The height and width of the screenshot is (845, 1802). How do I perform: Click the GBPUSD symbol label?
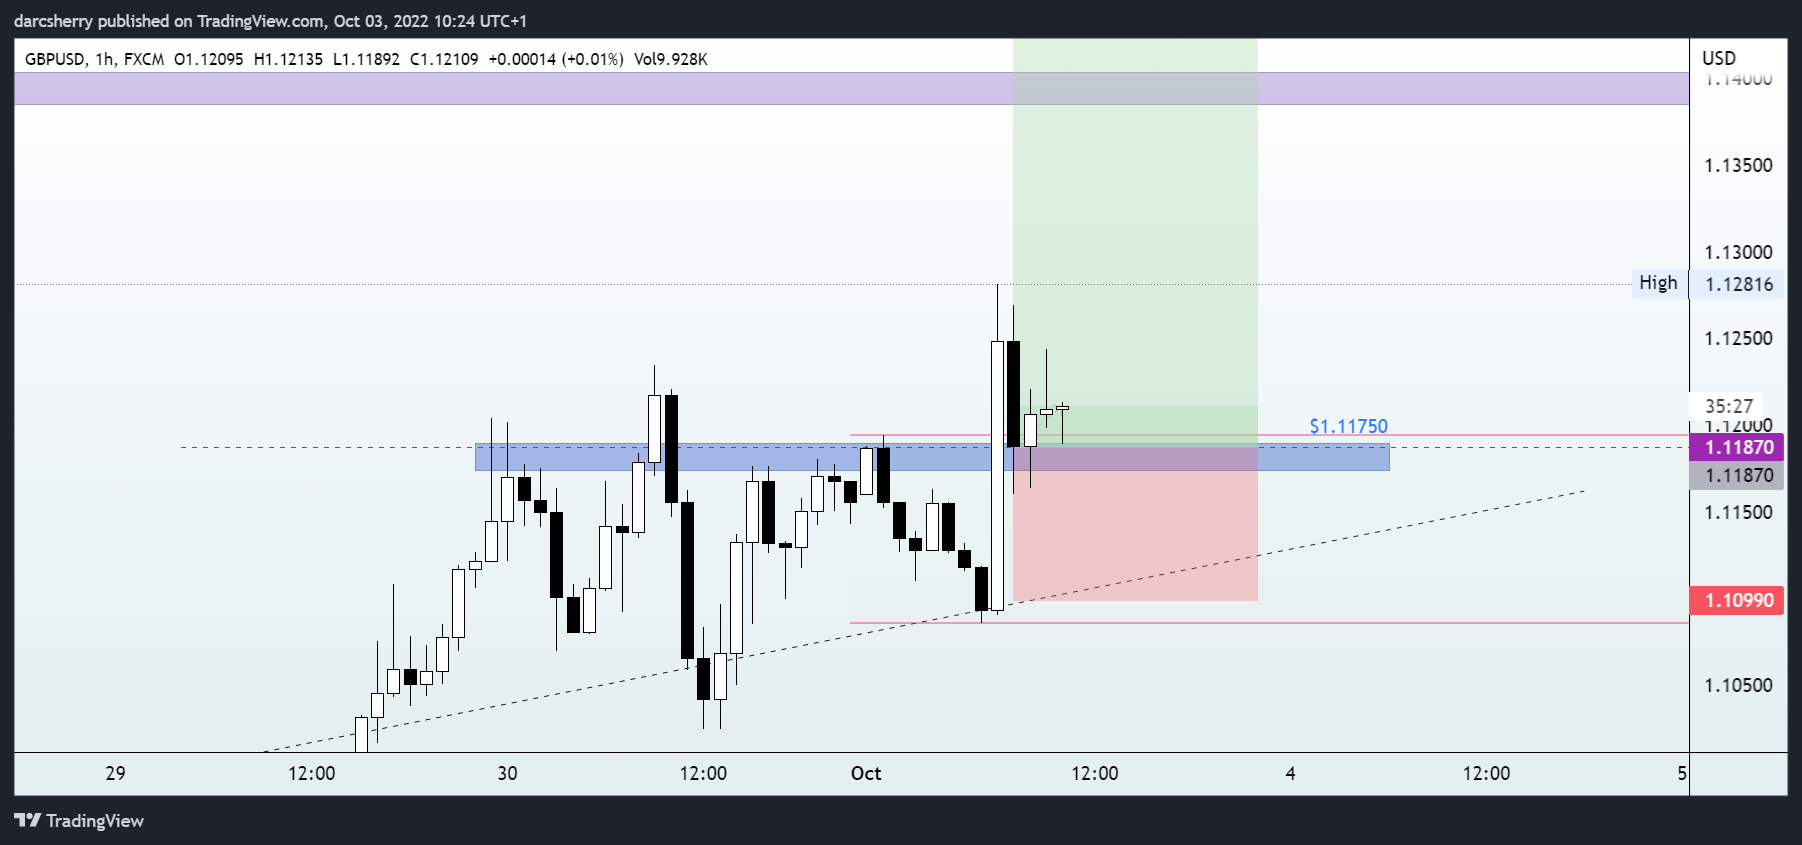55,59
